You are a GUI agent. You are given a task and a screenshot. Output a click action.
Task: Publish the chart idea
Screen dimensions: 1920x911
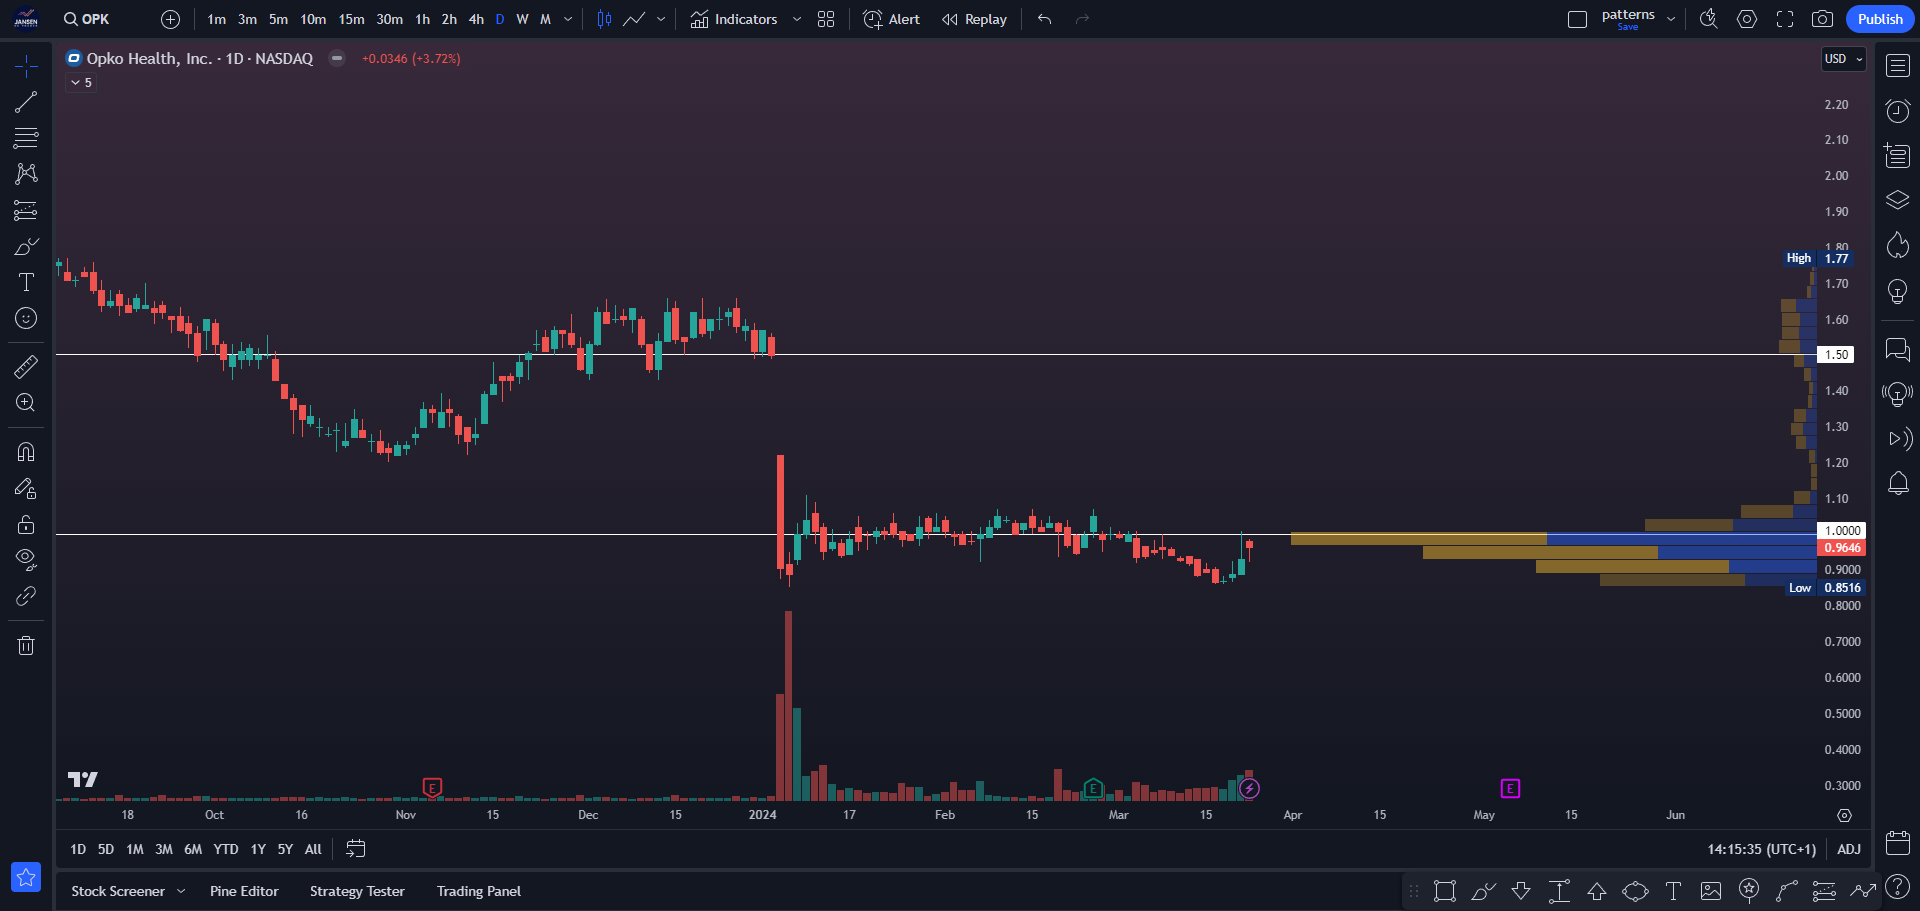point(1880,19)
